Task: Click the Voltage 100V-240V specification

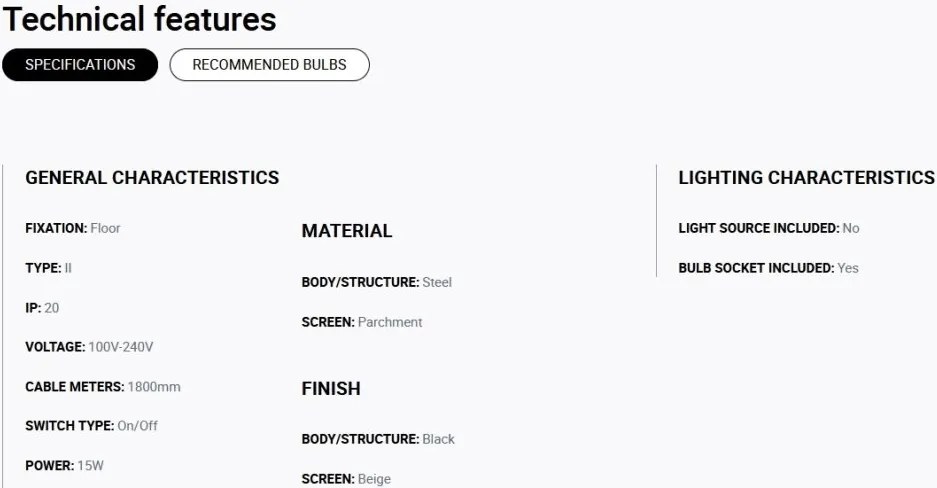Action: pyautogui.click(x=89, y=347)
